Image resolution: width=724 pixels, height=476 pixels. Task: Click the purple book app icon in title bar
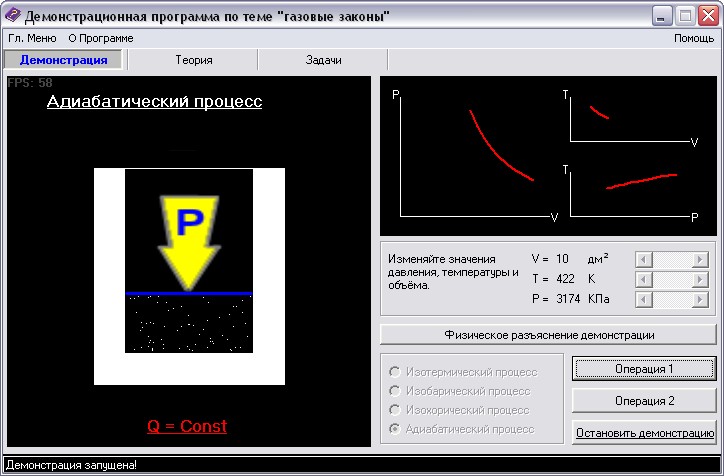12,15
